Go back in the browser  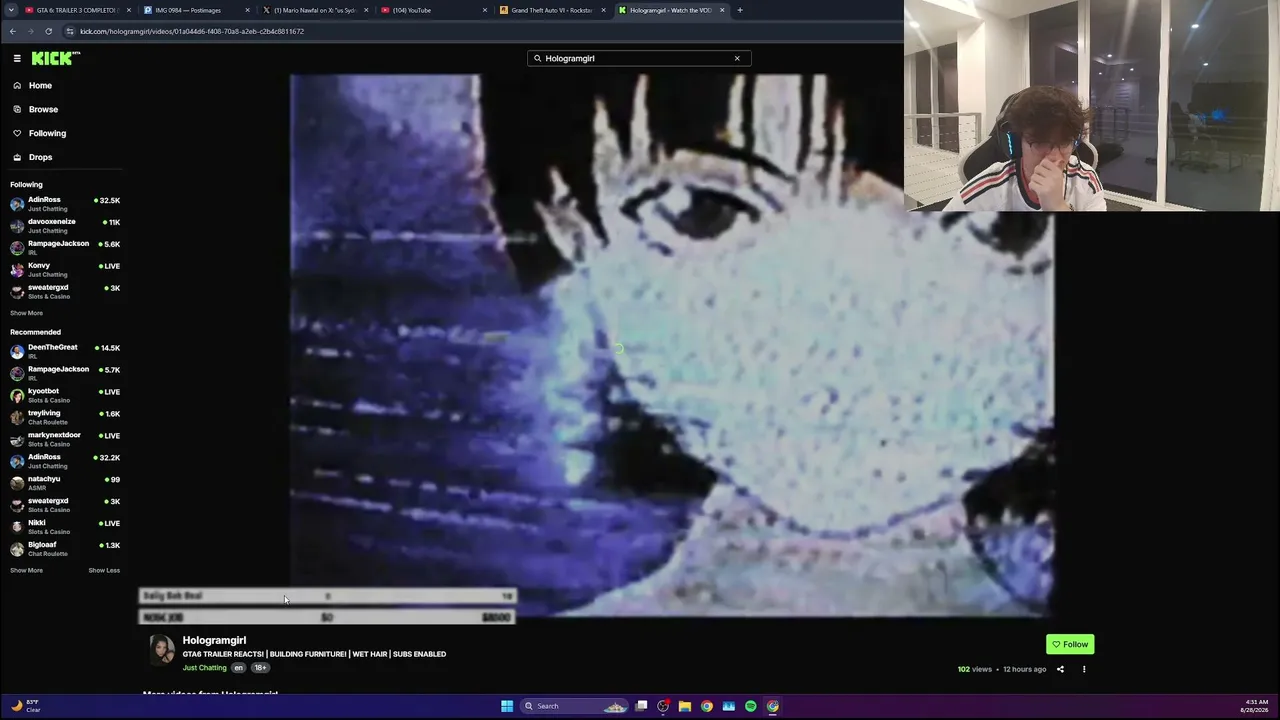pos(12,31)
